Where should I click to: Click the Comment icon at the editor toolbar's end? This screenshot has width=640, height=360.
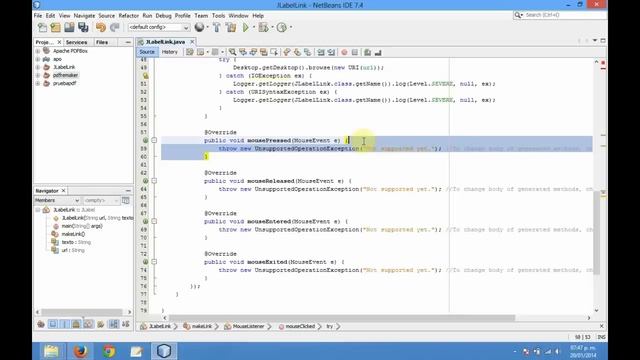click(x=367, y=52)
